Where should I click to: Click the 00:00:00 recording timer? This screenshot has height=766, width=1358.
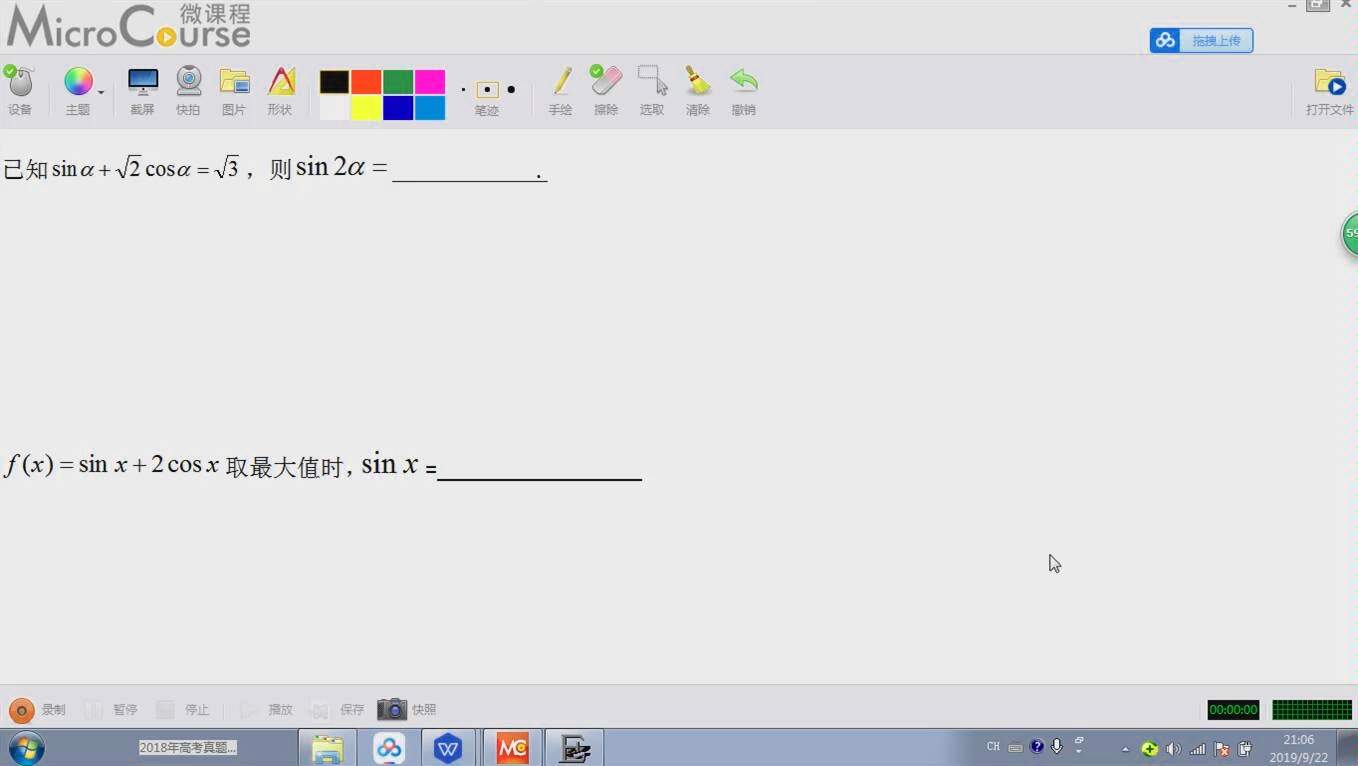tap(1233, 710)
